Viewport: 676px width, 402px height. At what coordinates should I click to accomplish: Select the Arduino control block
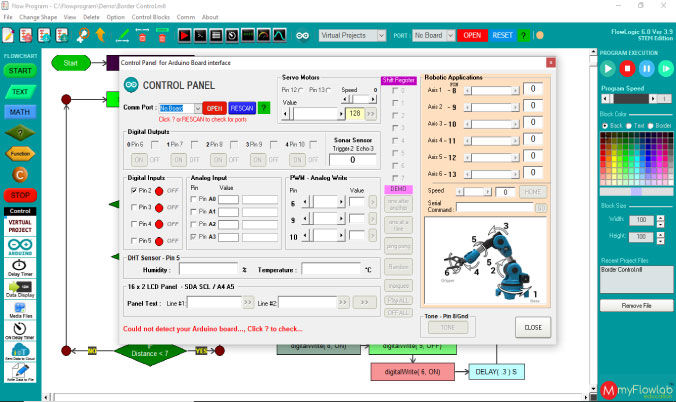point(20,247)
